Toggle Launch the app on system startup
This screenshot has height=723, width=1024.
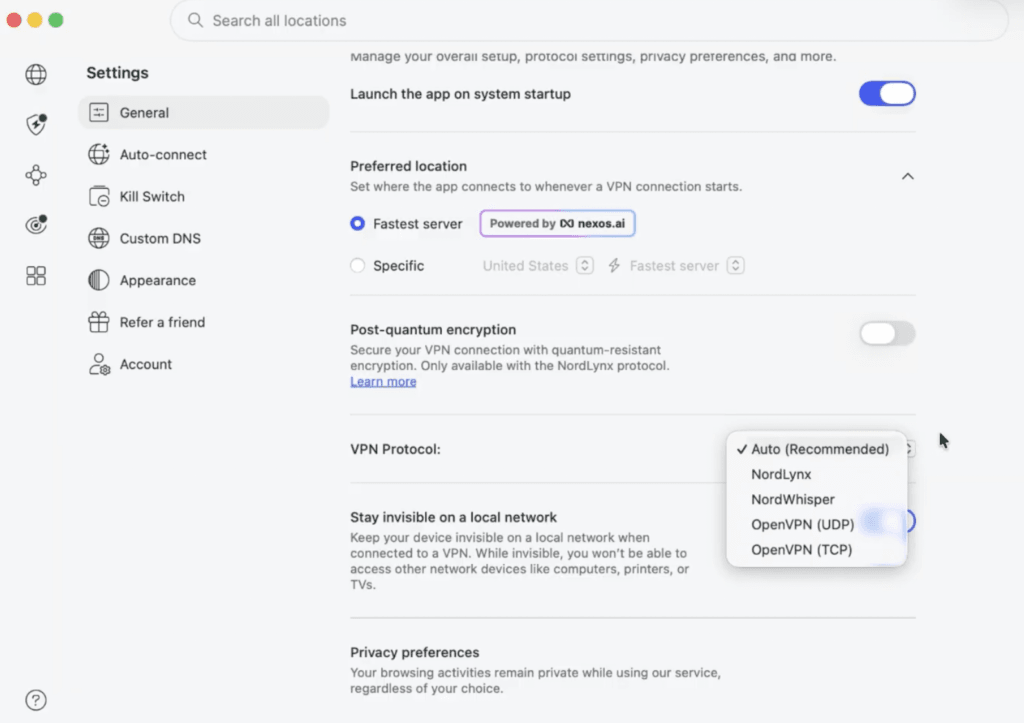(x=887, y=93)
